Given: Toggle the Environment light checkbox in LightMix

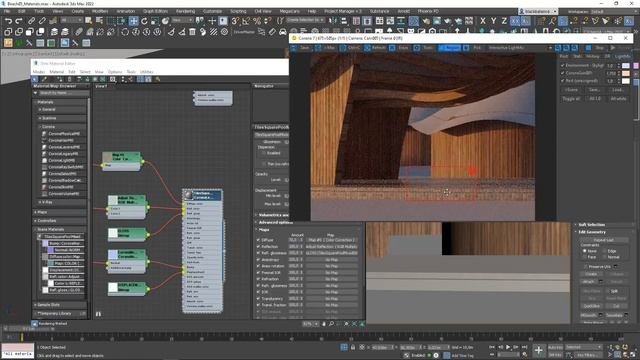Looking at the screenshot, I should click(562, 65).
